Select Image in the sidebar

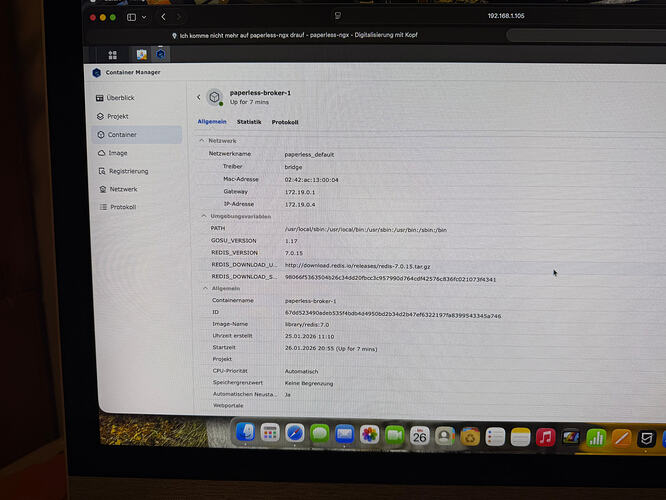[x=117, y=153]
